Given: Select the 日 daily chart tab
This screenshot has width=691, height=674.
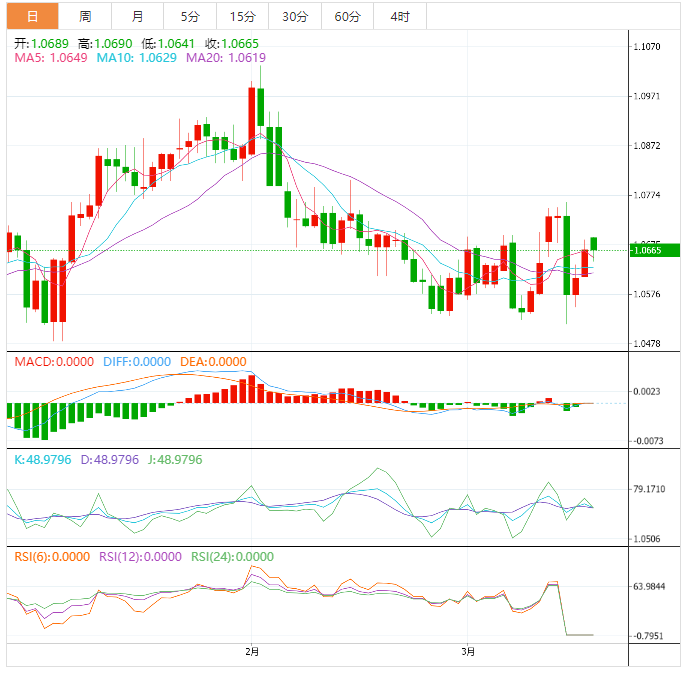Looking at the screenshot, I should pos(33,16).
